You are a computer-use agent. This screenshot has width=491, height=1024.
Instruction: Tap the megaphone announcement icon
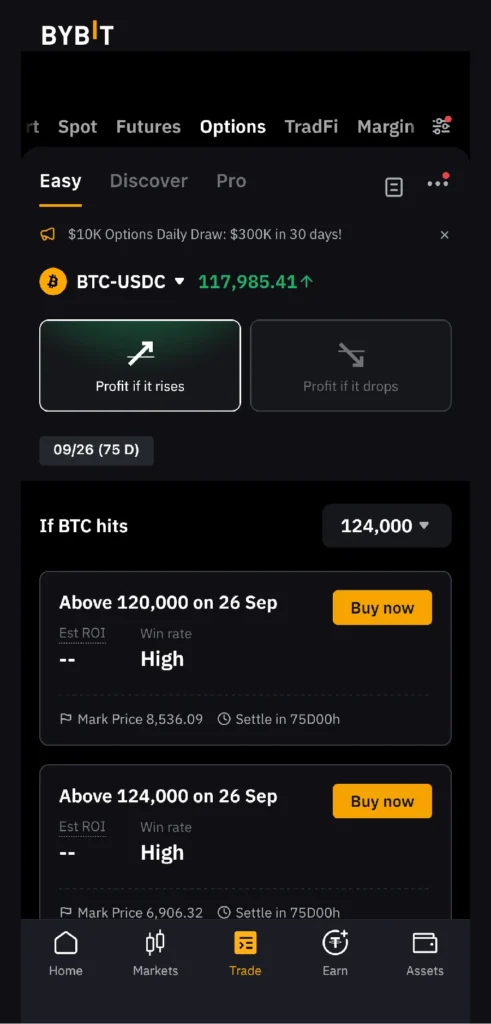(48, 234)
